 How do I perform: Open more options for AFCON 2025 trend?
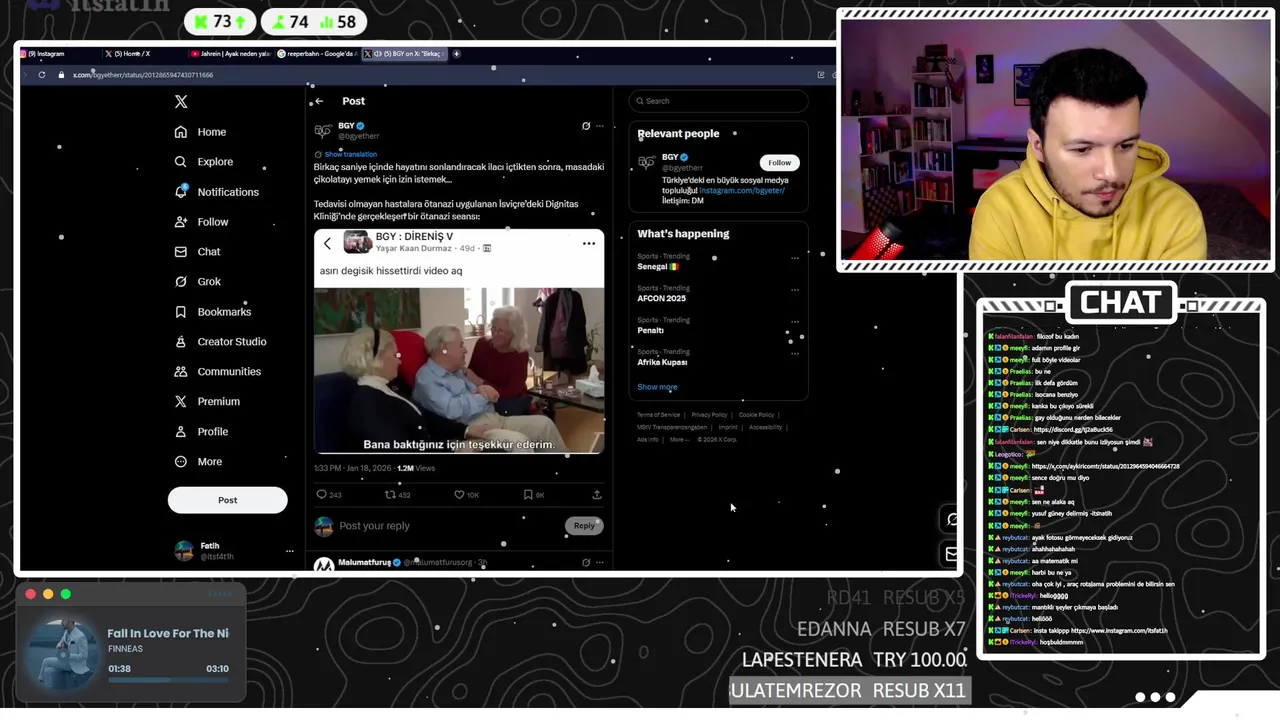795,290
